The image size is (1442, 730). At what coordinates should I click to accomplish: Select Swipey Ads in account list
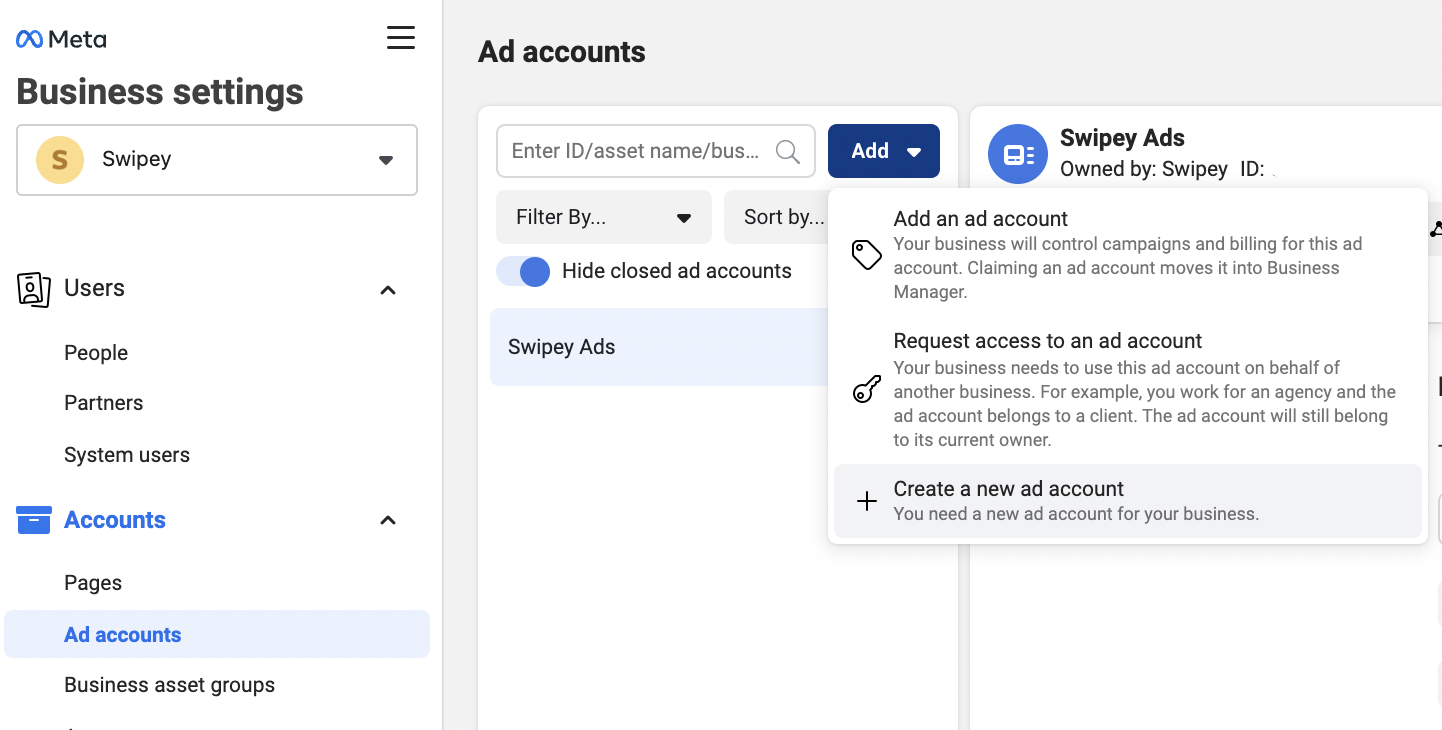(660, 347)
